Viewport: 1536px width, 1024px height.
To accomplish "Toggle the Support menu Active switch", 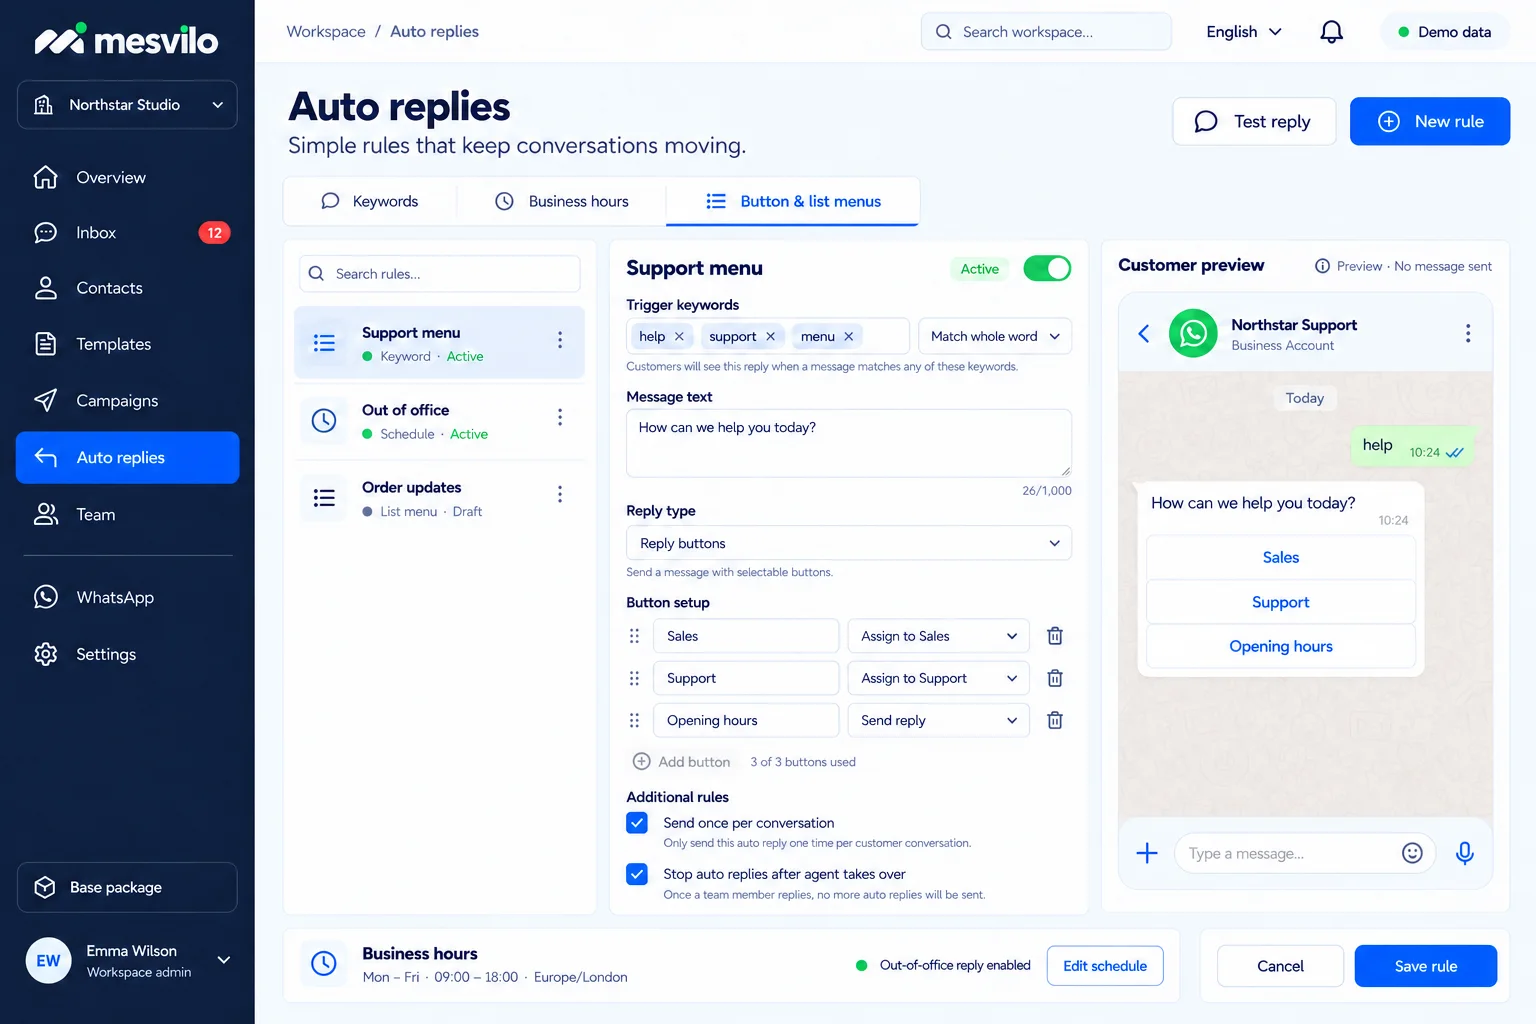I will click(1047, 268).
